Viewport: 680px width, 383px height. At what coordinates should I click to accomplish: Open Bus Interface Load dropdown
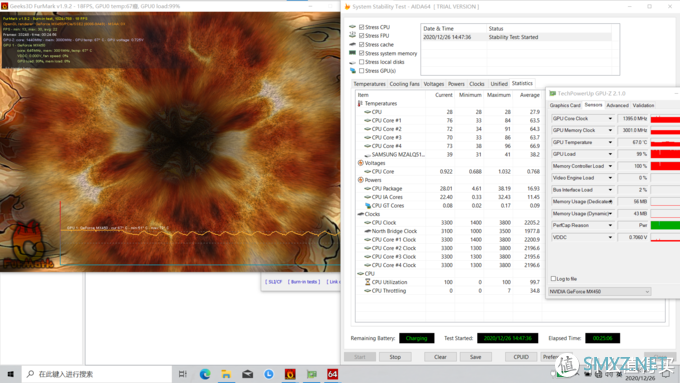[610, 190]
